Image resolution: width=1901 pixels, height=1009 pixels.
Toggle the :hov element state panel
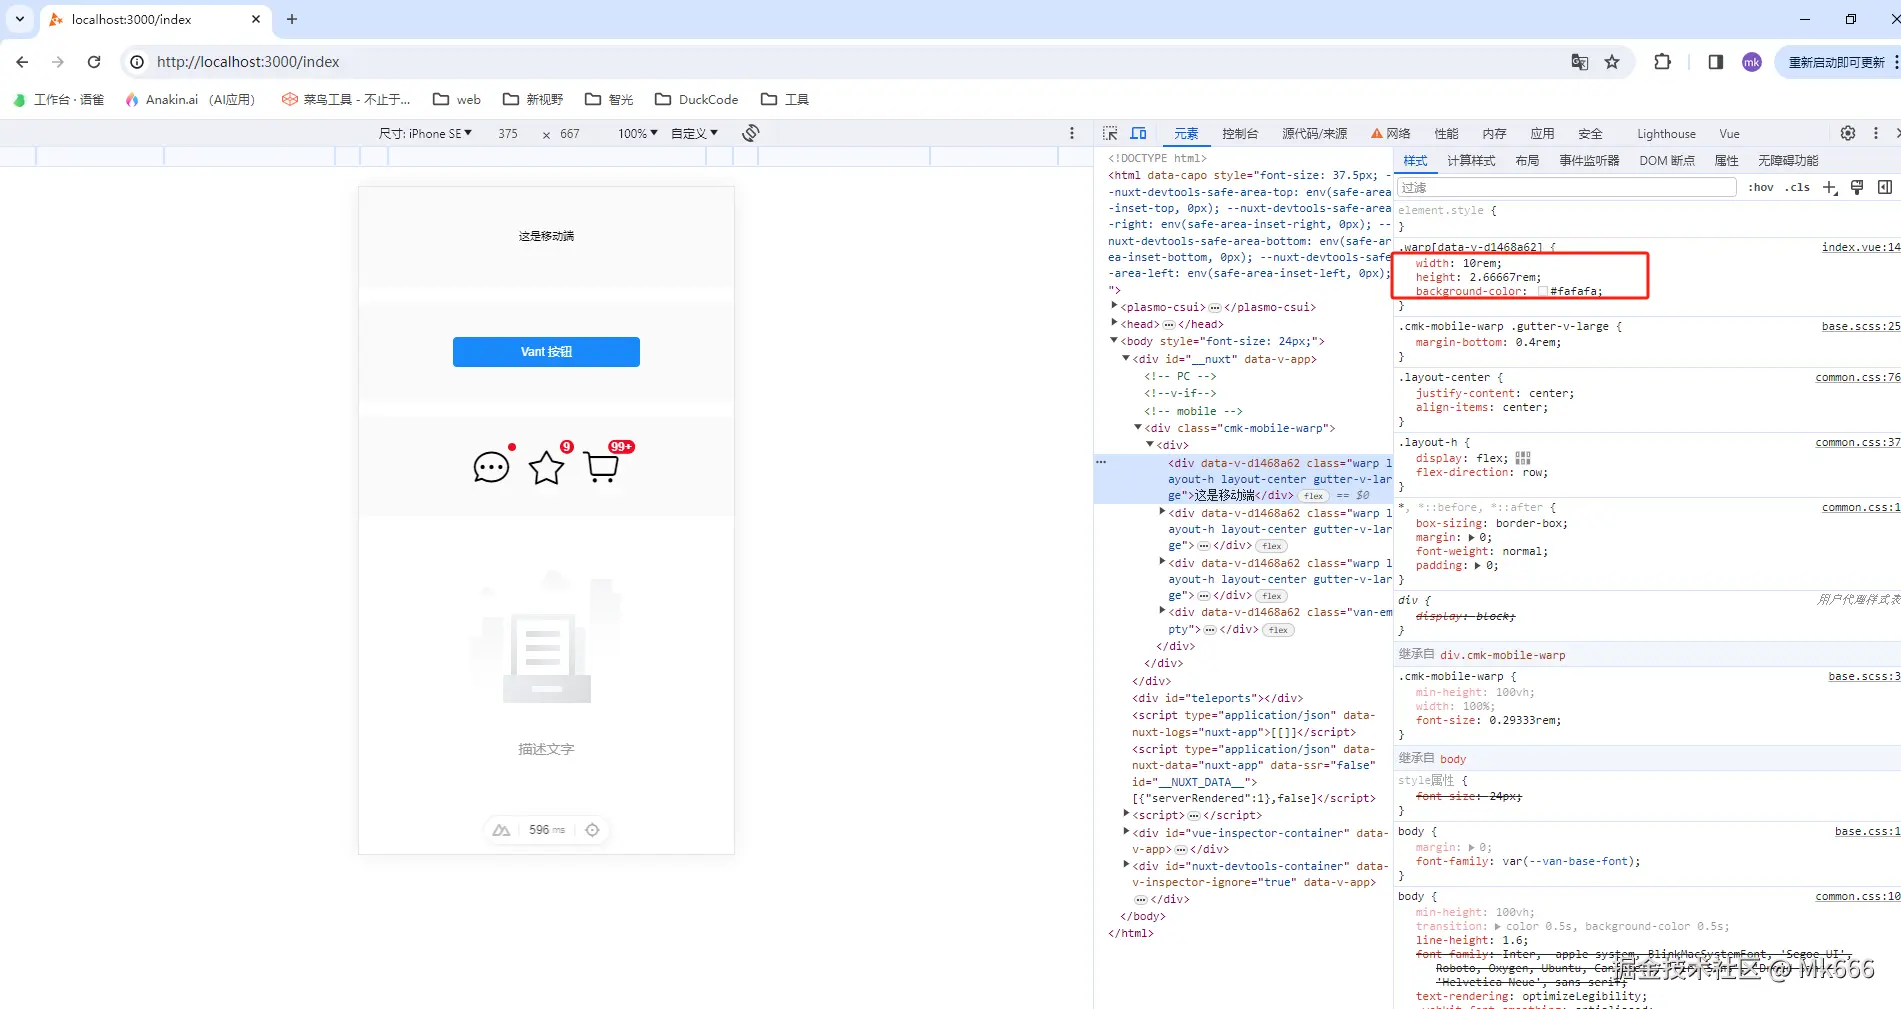1760,187
